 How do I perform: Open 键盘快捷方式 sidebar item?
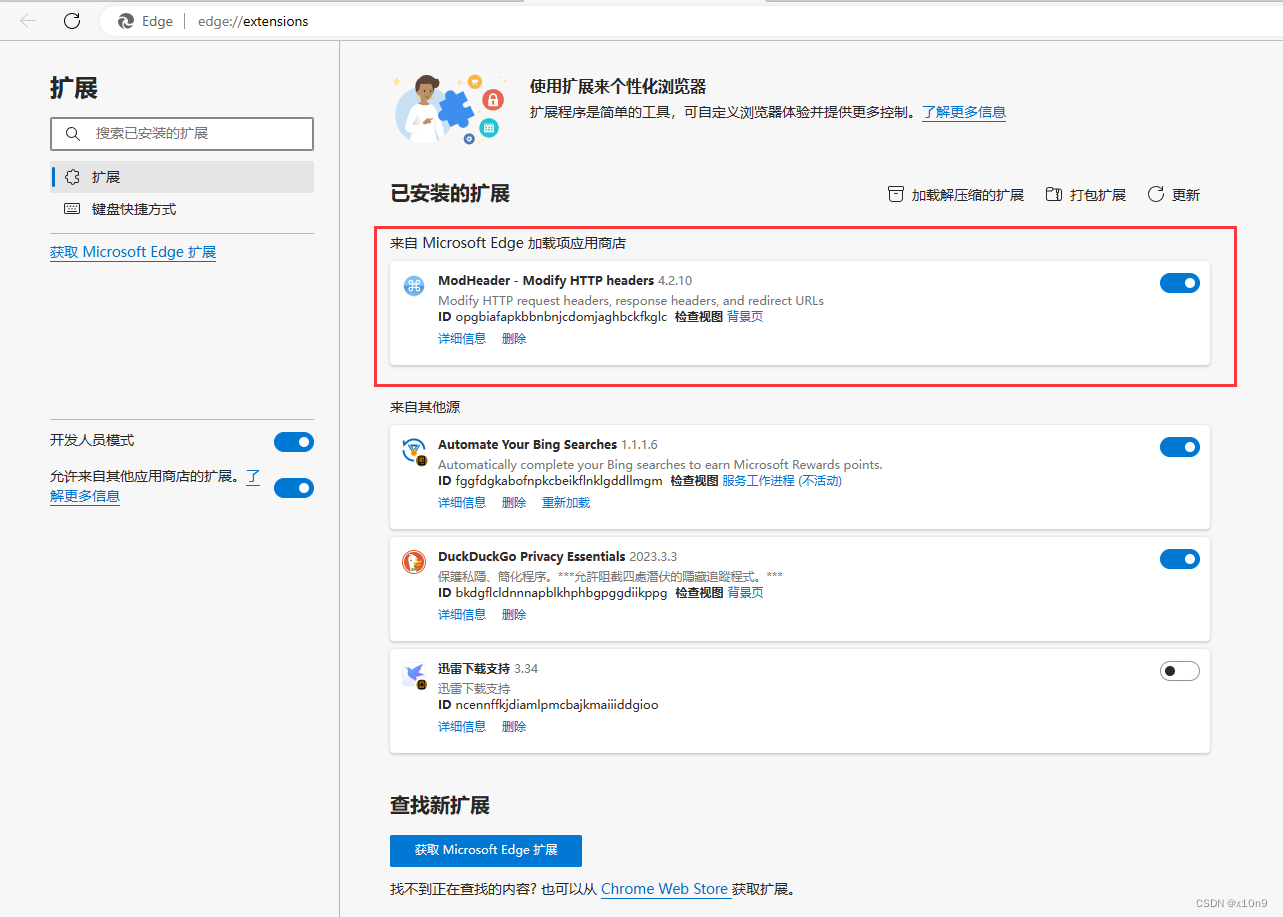182,209
